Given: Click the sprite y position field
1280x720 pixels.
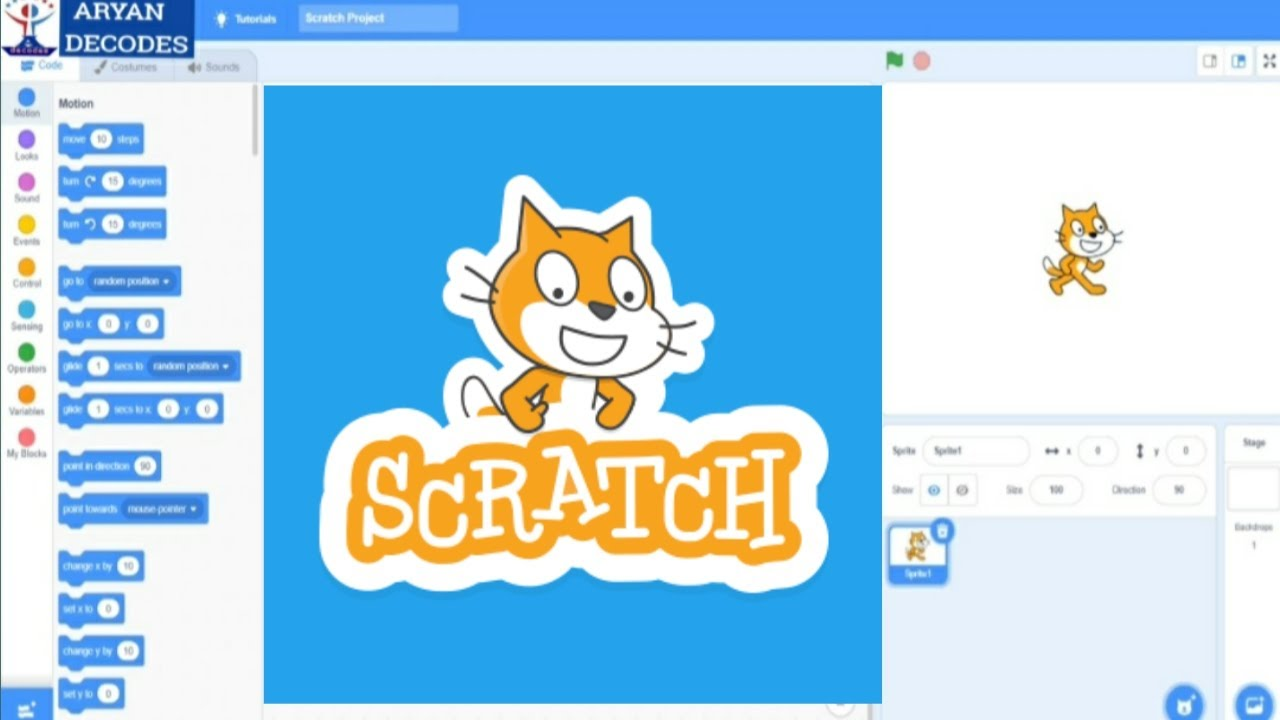Looking at the screenshot, I should 1186,451.
